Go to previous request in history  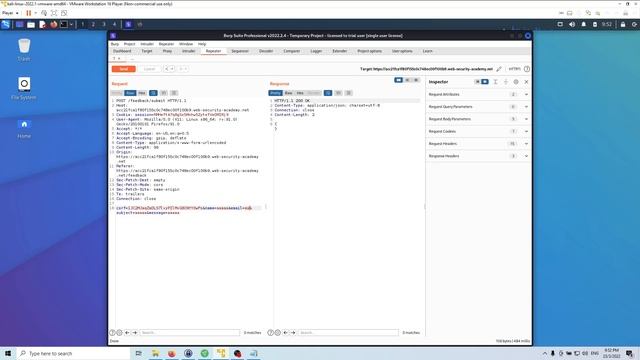point(167,69)
